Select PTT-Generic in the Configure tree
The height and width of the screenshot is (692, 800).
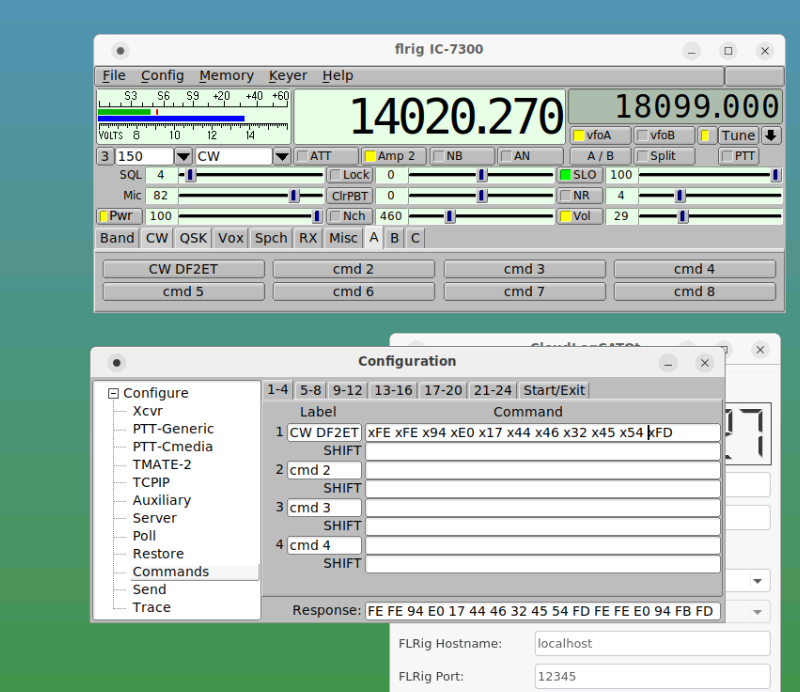[x=173, y=429]
